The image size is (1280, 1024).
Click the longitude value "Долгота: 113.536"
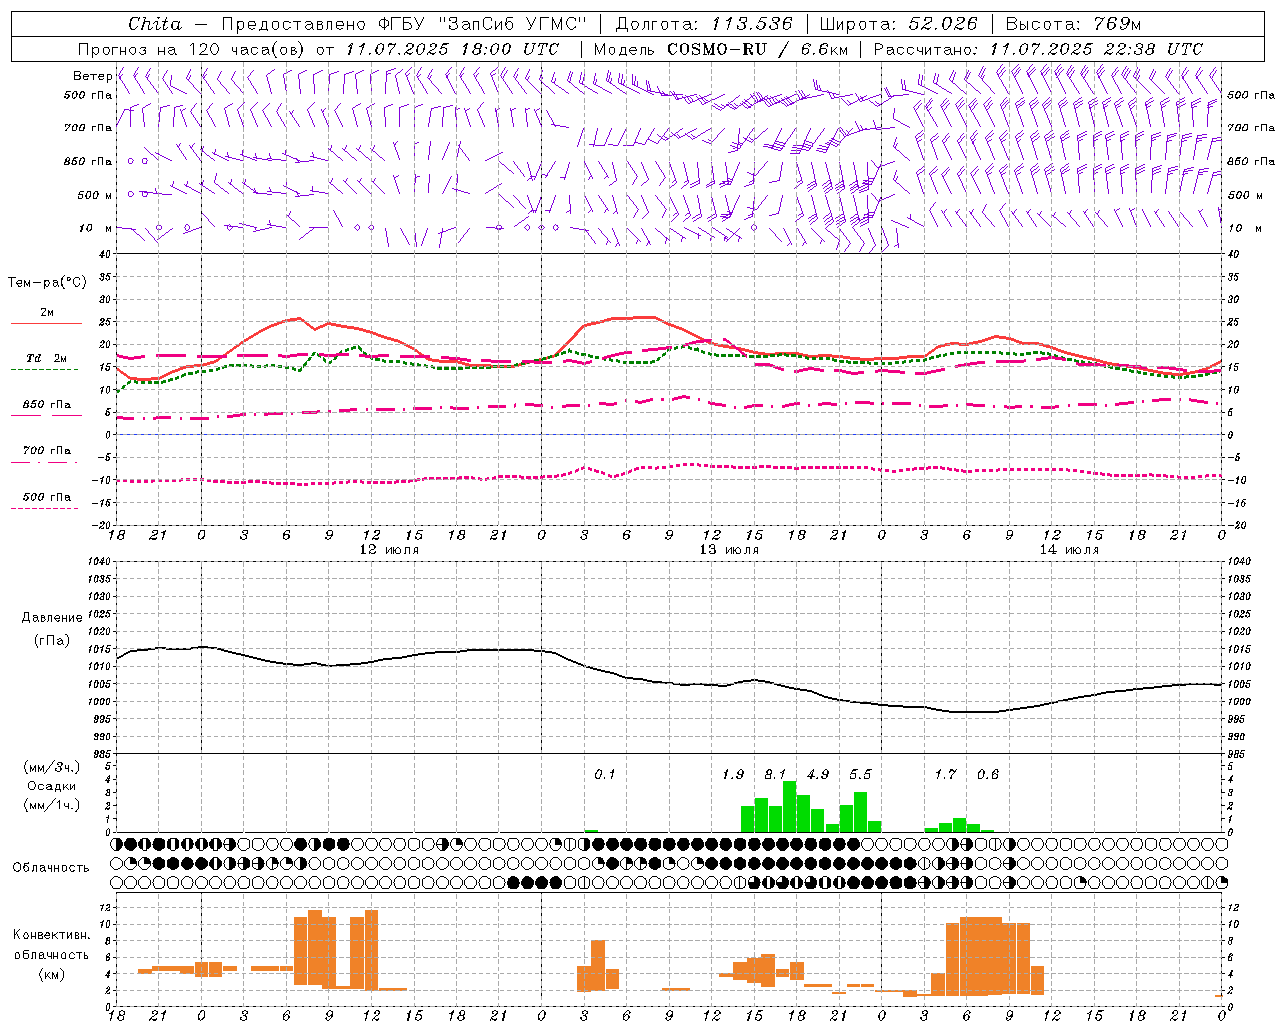704,24
